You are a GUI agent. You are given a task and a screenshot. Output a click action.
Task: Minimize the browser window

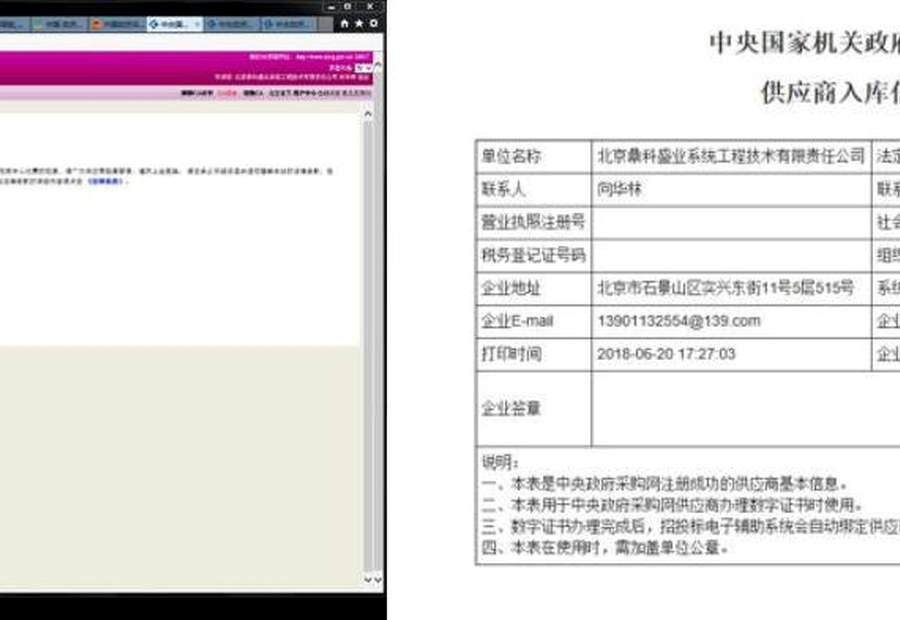331,7
